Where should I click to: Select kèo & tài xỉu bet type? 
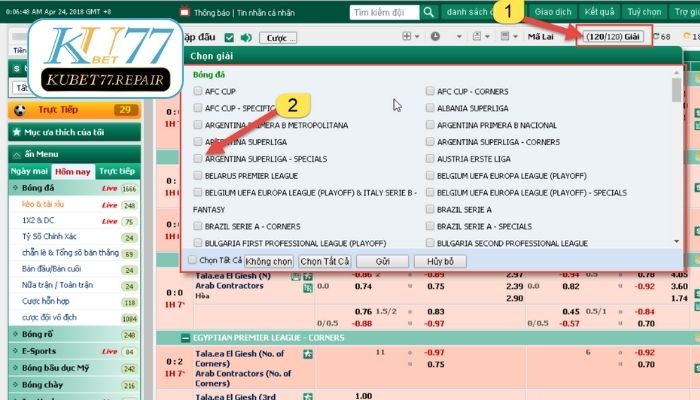[43, 204]
